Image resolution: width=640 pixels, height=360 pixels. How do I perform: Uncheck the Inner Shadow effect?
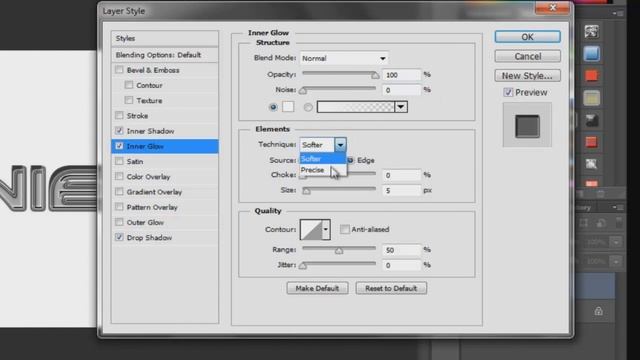click(119, 131)
